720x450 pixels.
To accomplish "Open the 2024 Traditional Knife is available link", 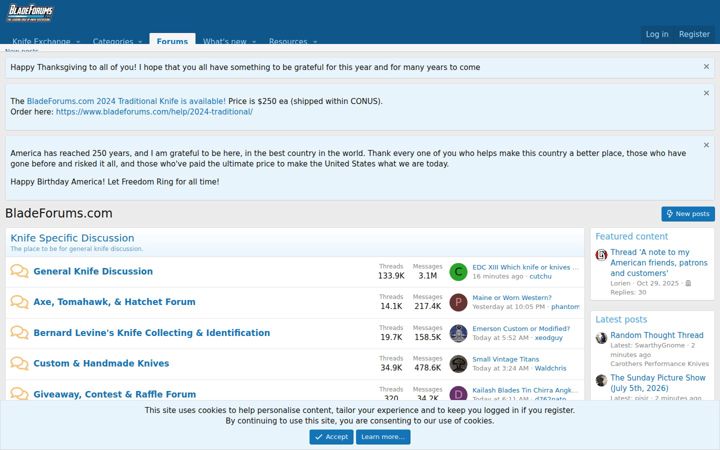I will [126, 101].
